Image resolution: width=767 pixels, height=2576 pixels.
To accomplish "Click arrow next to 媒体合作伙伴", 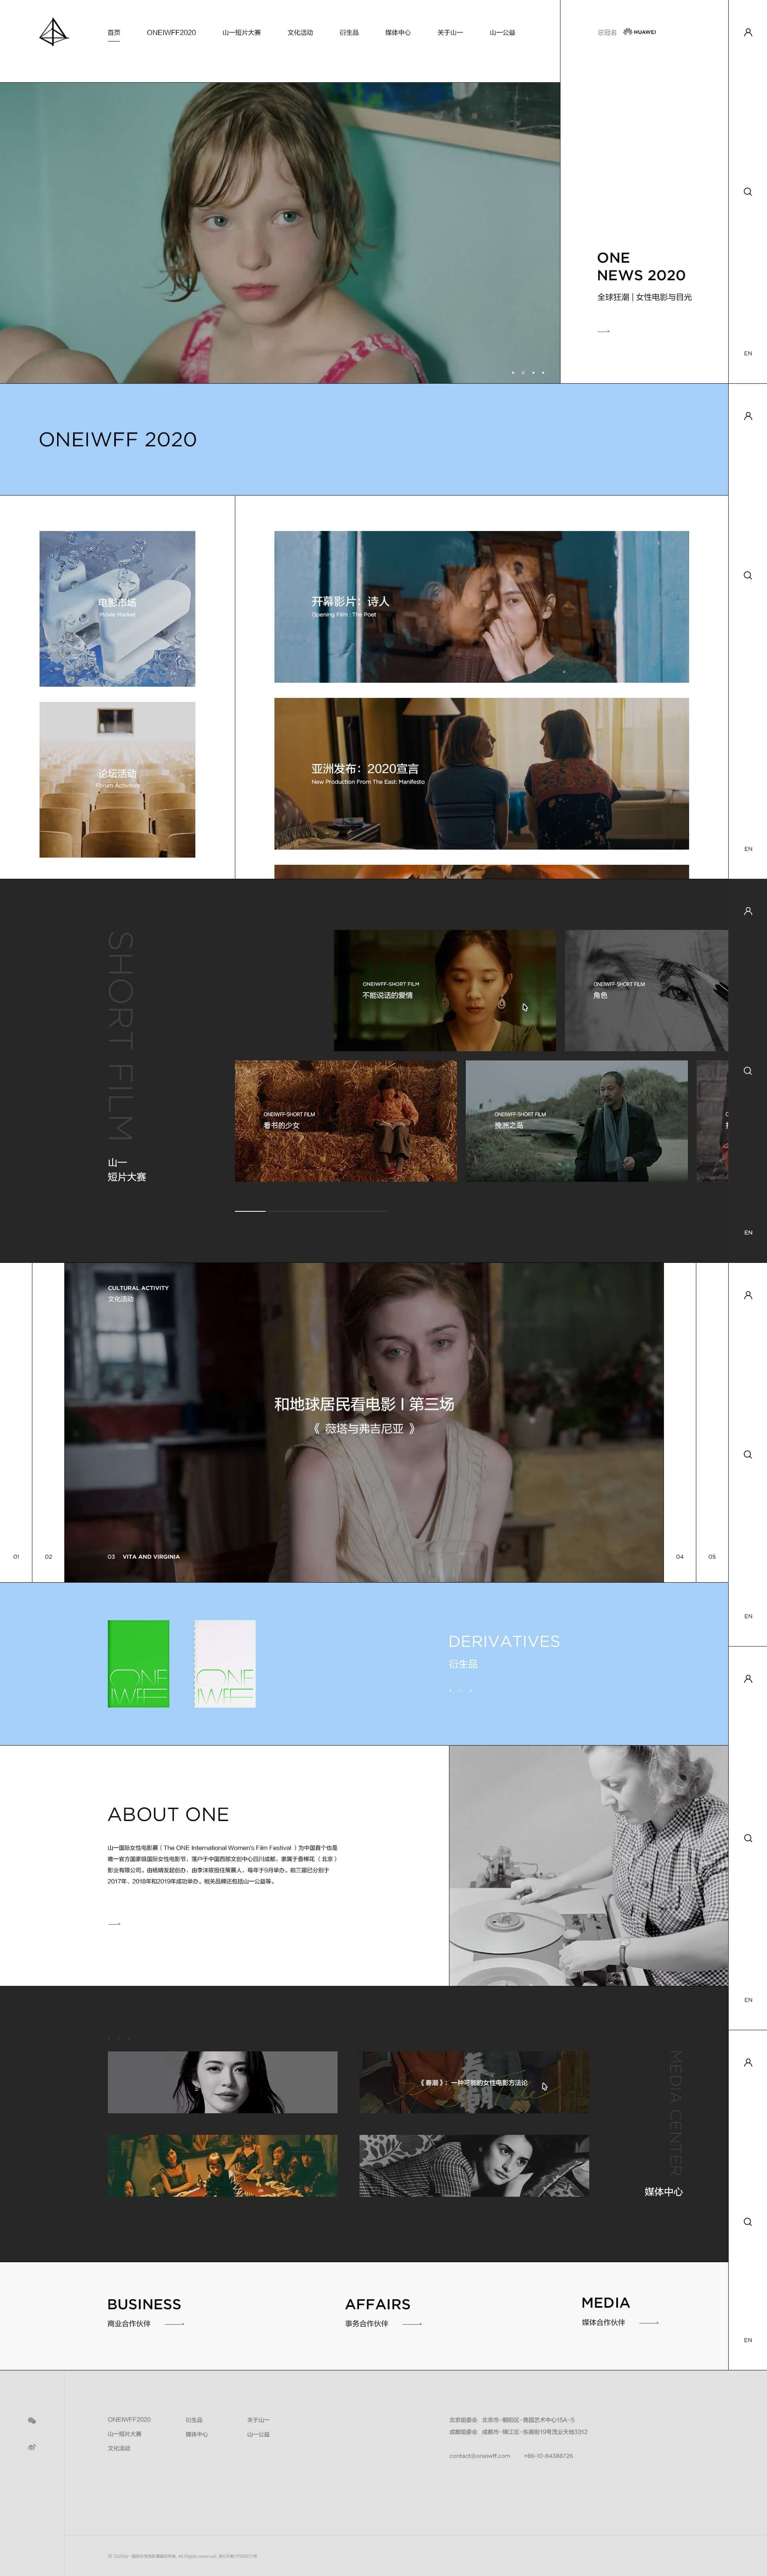I will tap(649, 2322).
